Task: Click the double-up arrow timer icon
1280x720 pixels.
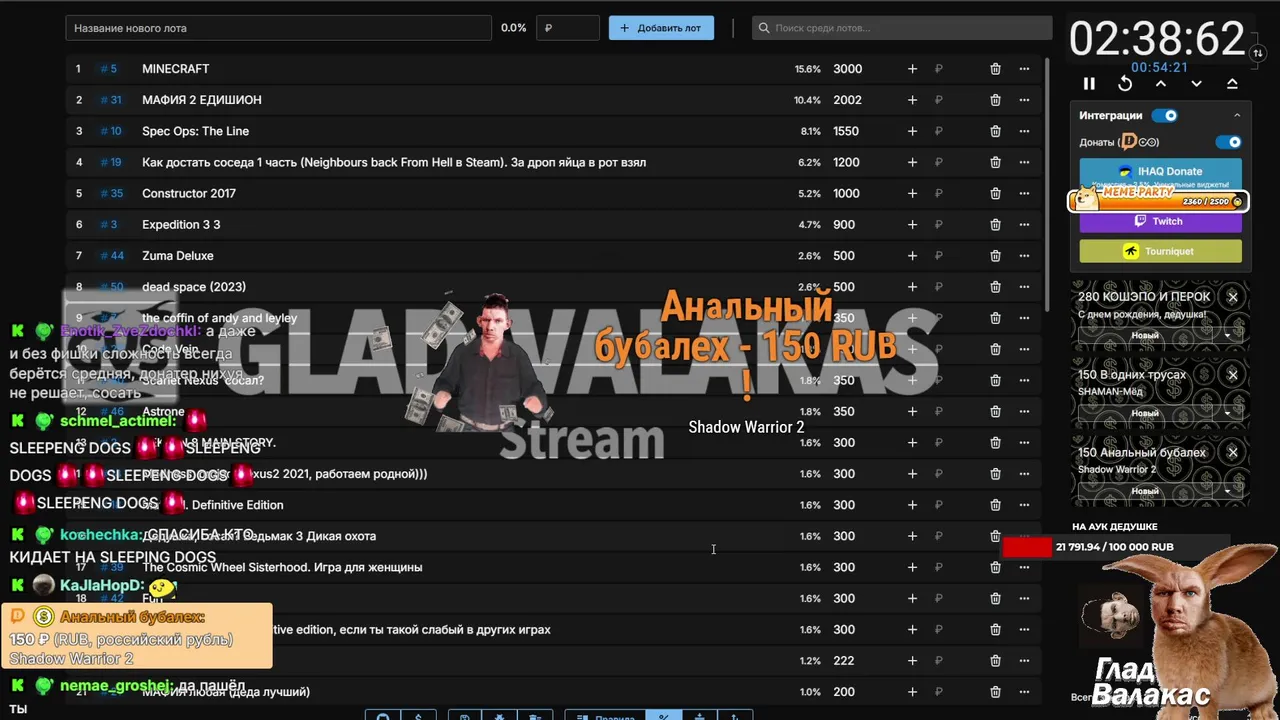Action: click(1232, 84)
